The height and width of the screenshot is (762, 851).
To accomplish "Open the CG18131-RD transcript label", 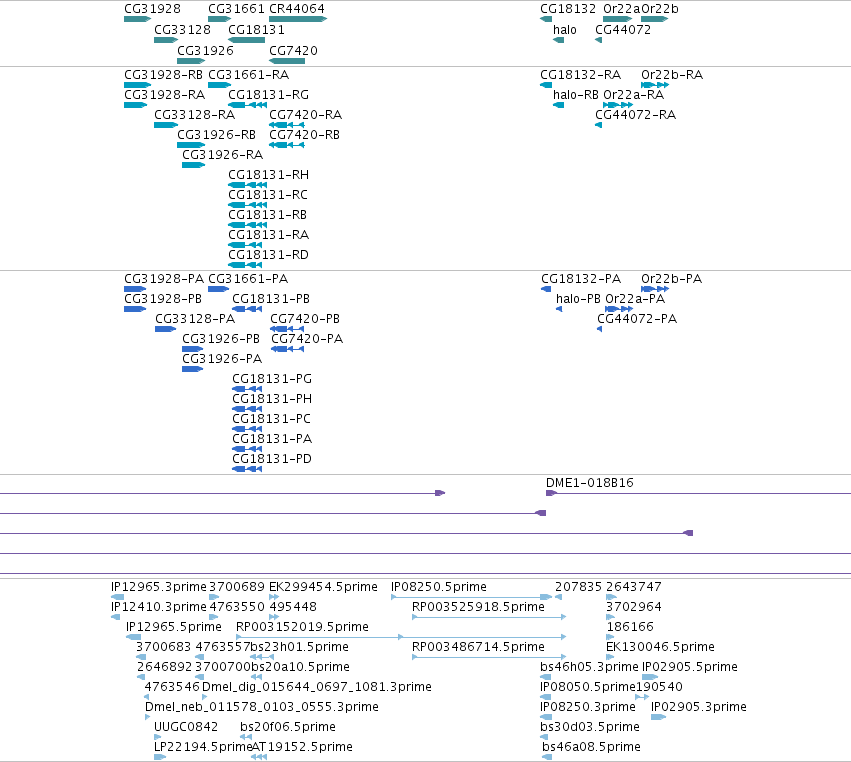I will point(268,255).
